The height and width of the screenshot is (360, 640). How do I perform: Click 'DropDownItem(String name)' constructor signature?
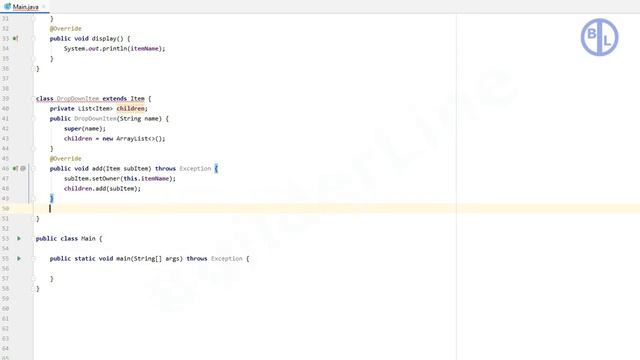tap(118, 118)
